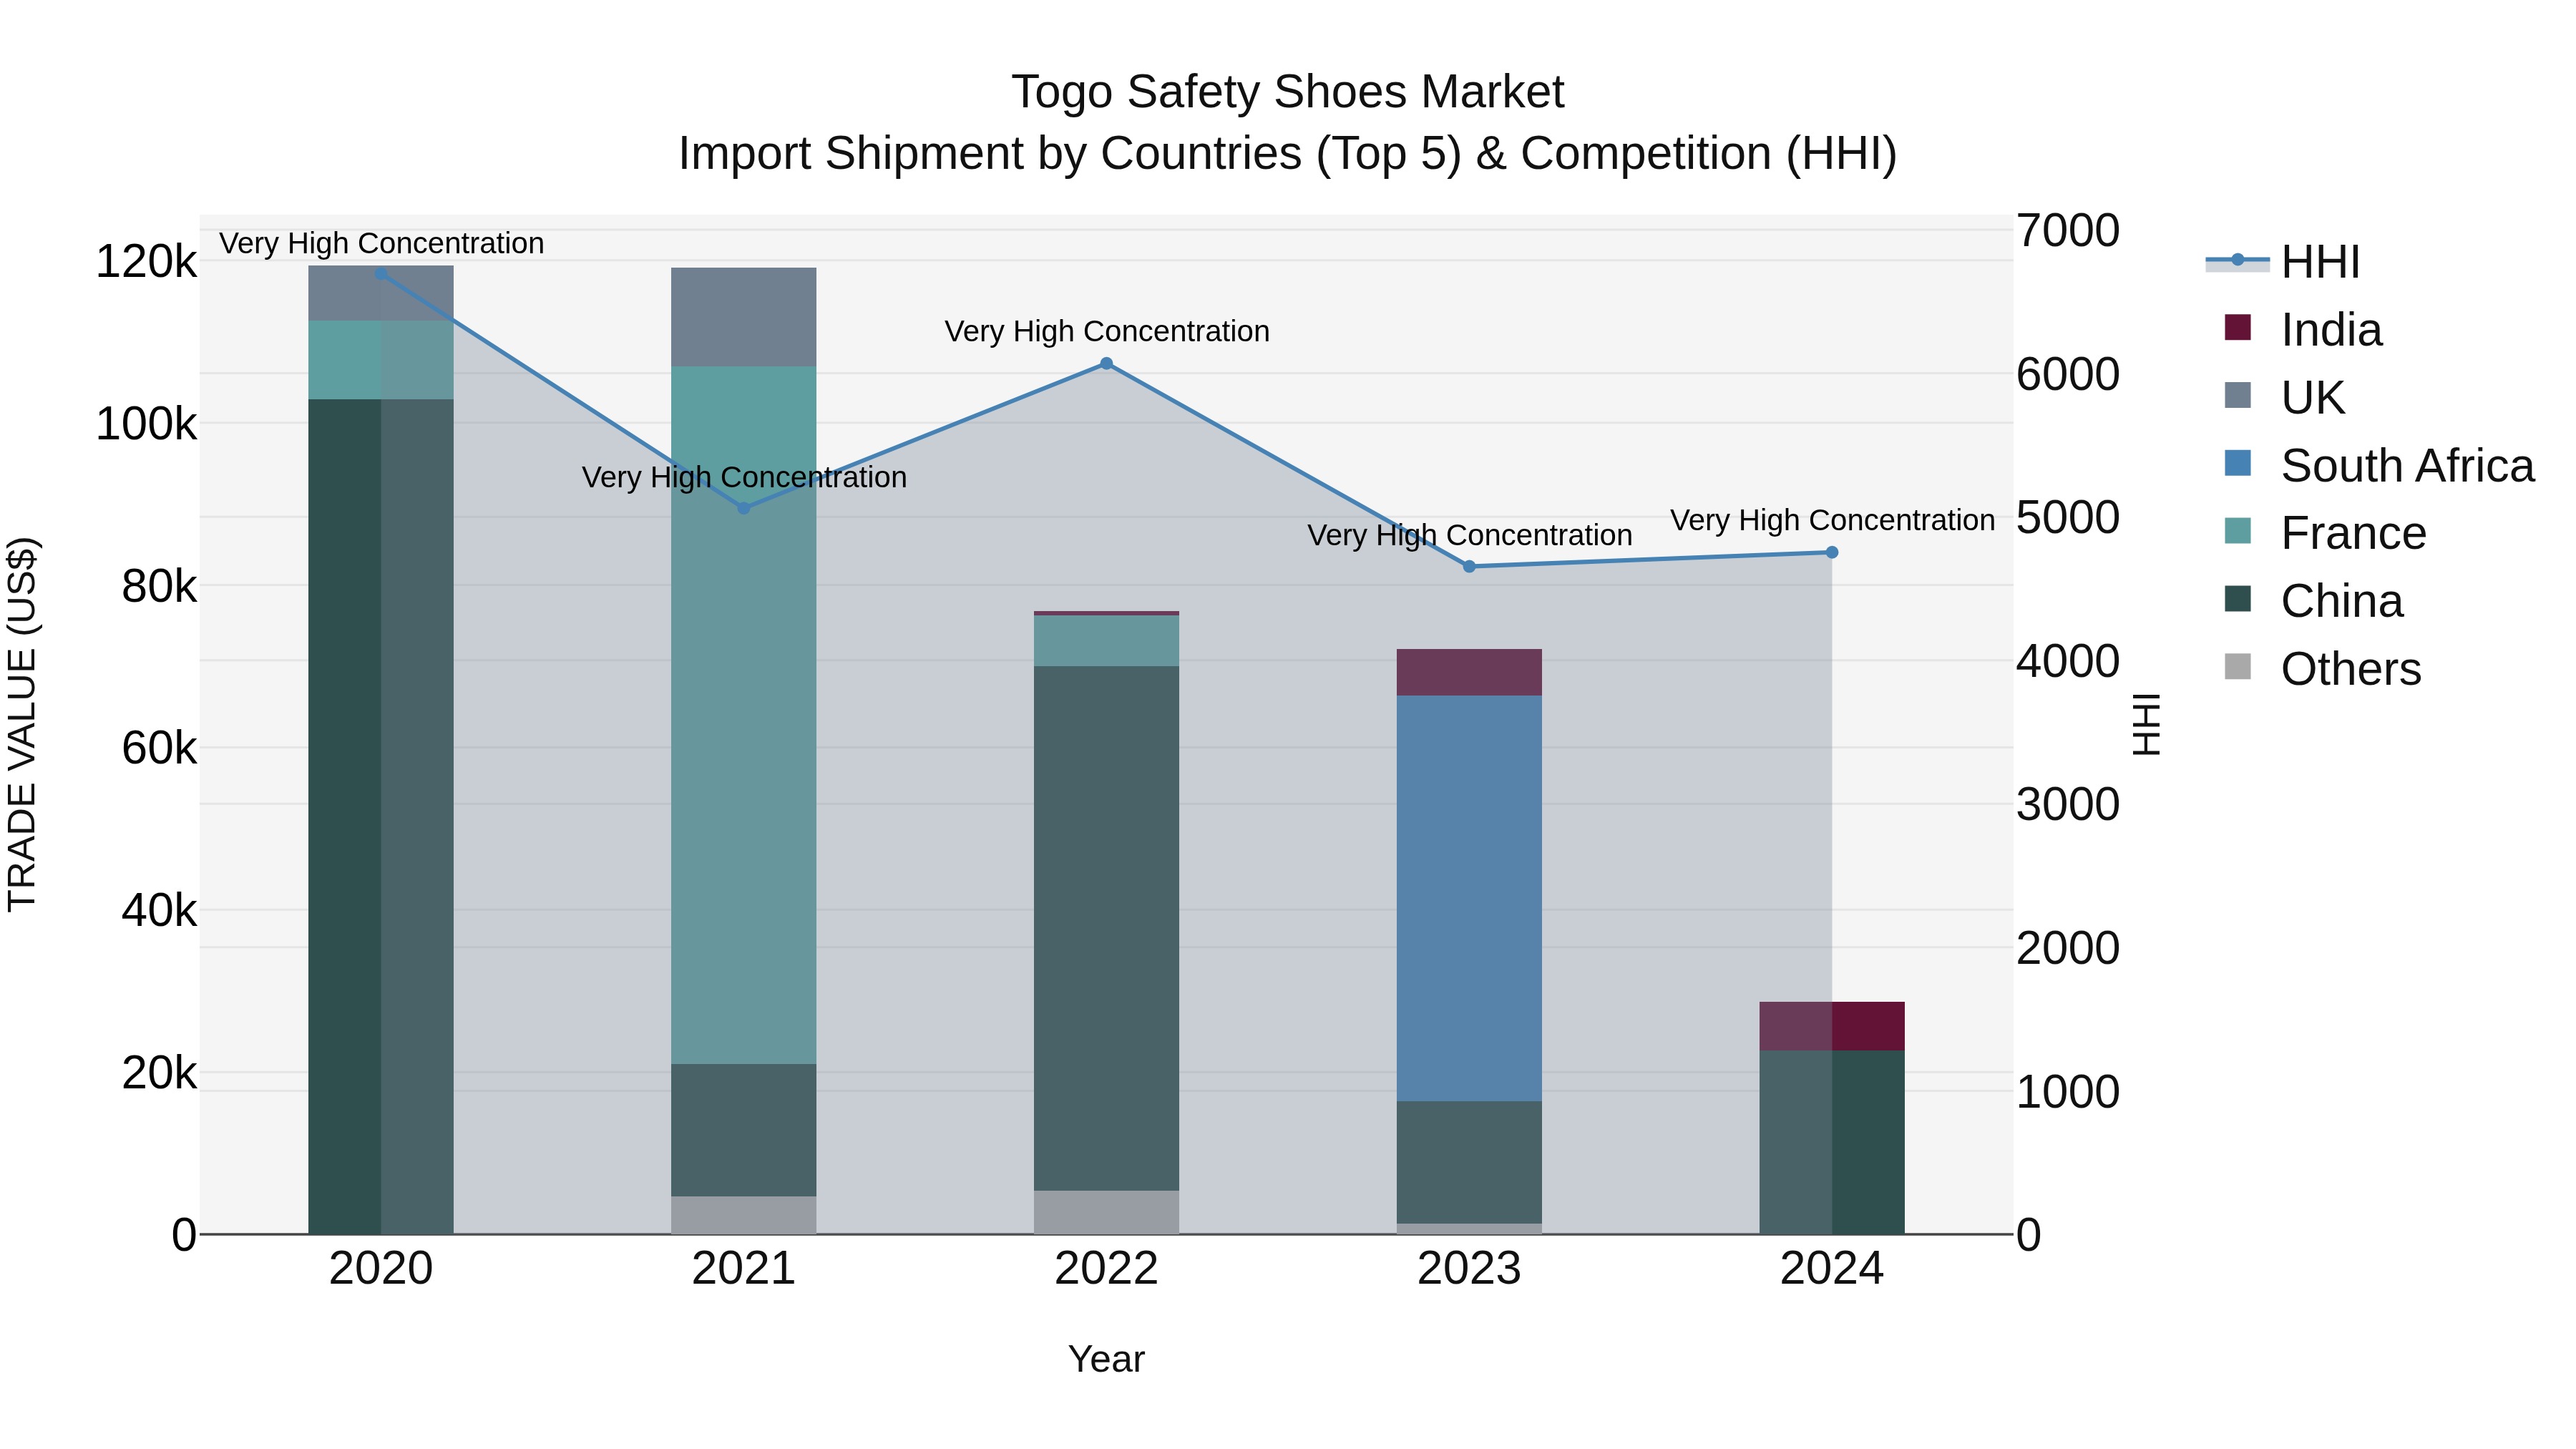Click the UK segment of the 2020 bar
This screenshot has width=2576, height=1449.
point(381,293)
